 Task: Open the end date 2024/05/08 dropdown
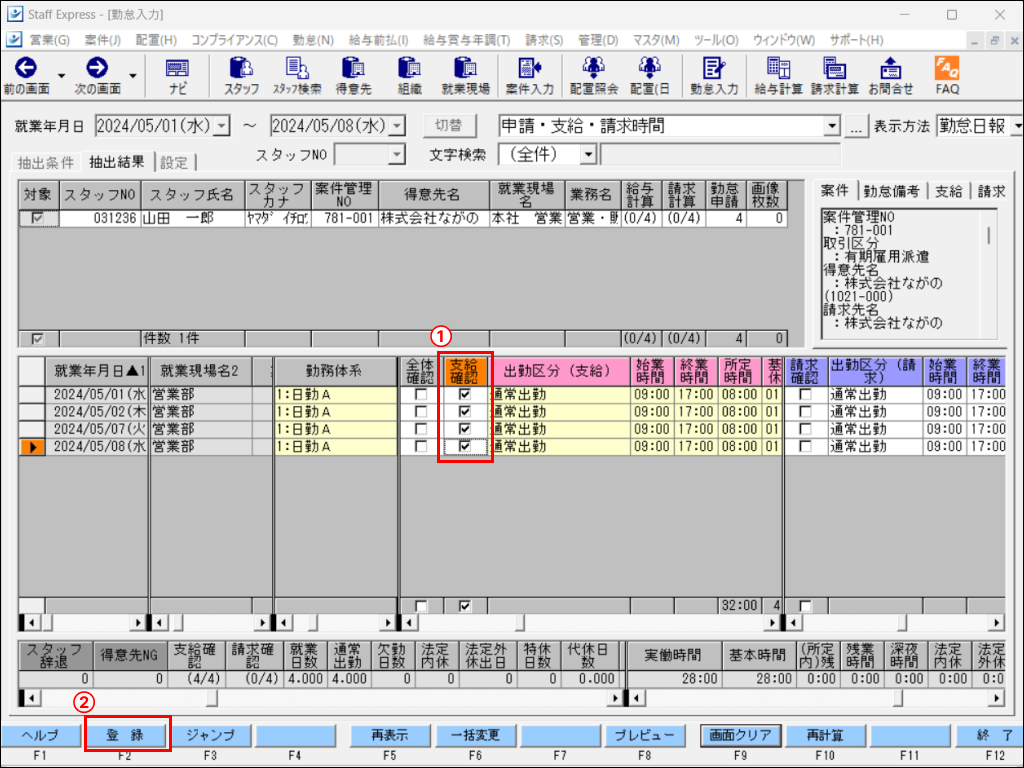[x=396, y=125]
